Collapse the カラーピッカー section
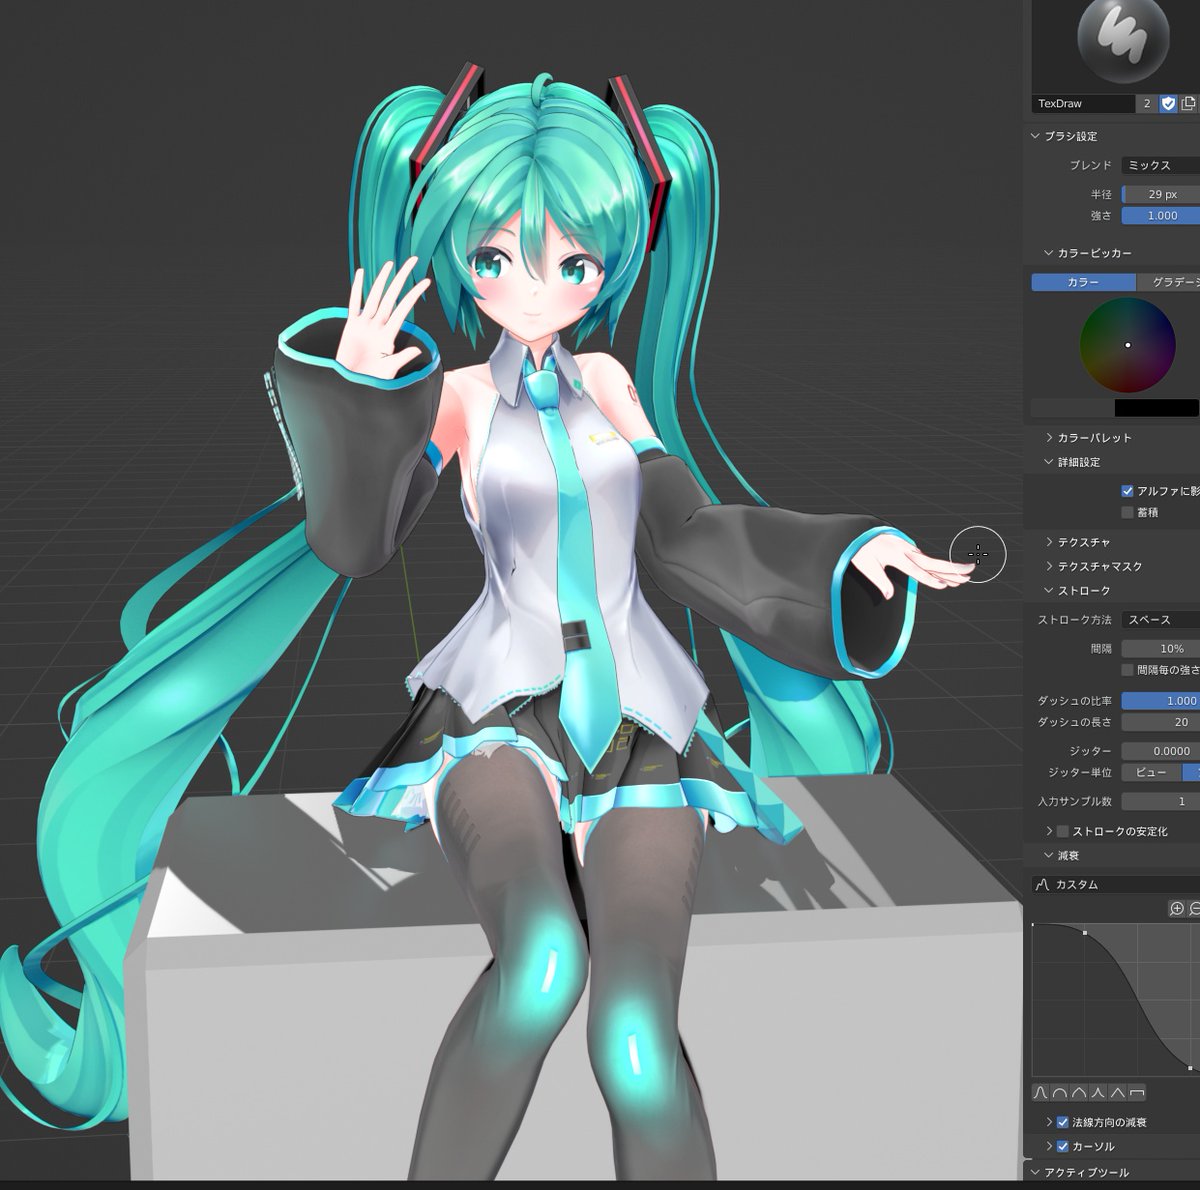The width and height of the screenshot is (1200, 1190). pos(1049,253)
